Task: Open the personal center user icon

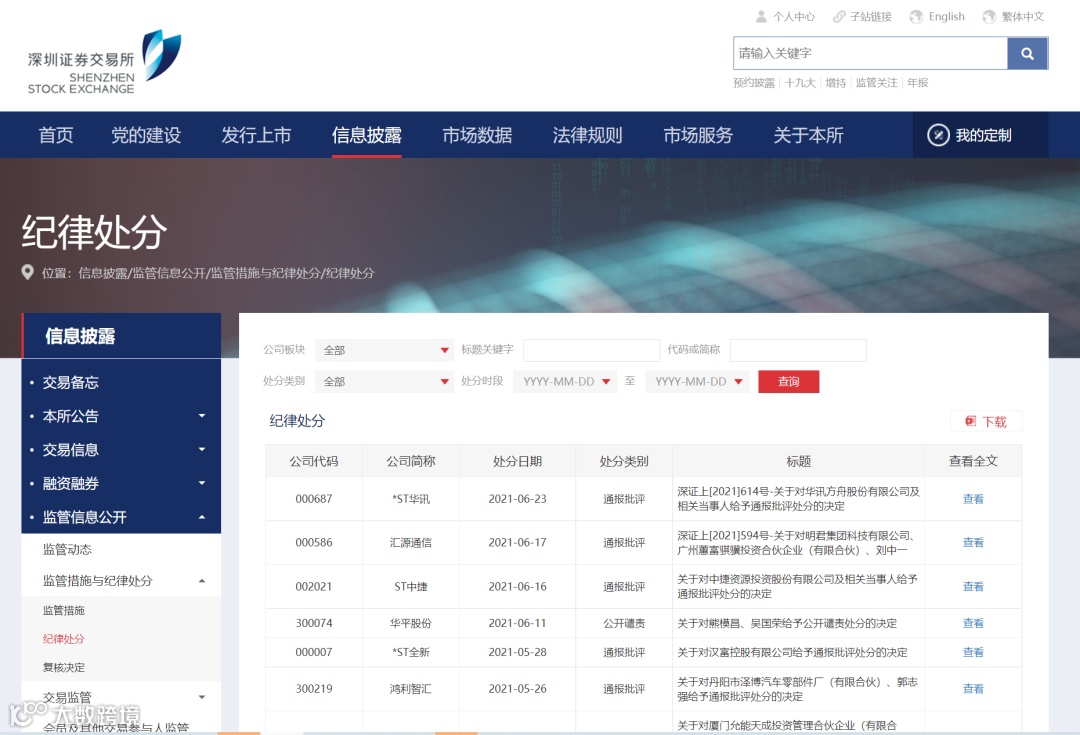Action: click(761, 17)
